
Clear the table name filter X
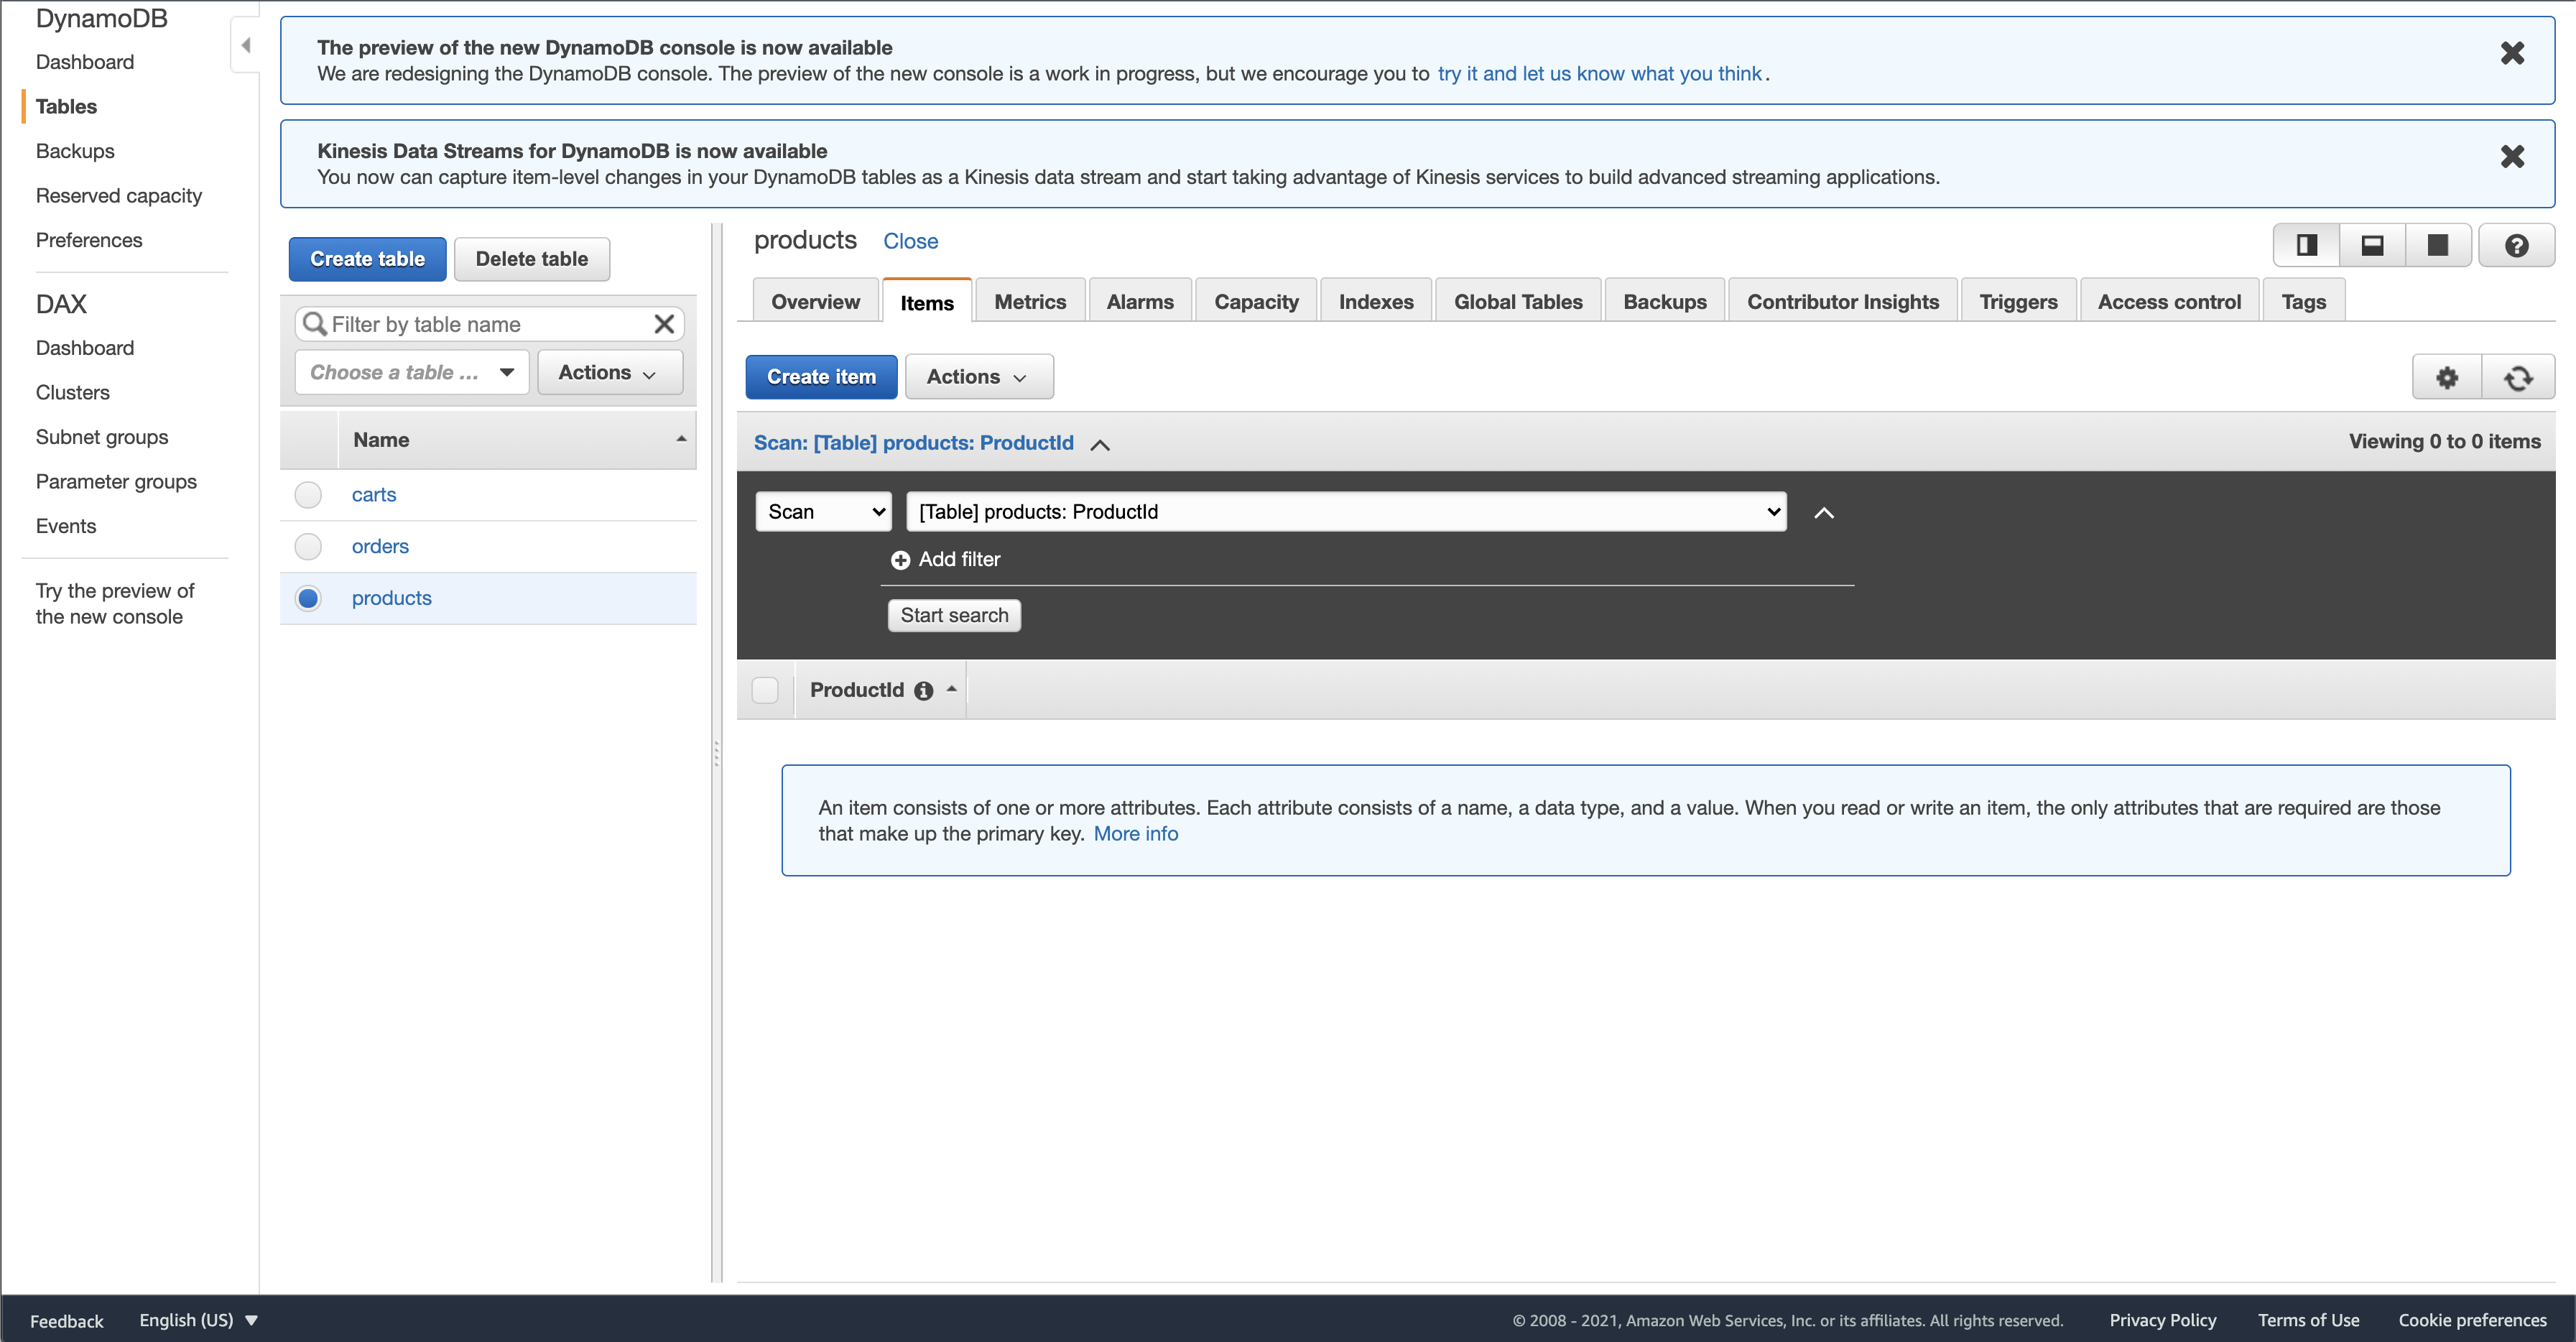[664, 324]
